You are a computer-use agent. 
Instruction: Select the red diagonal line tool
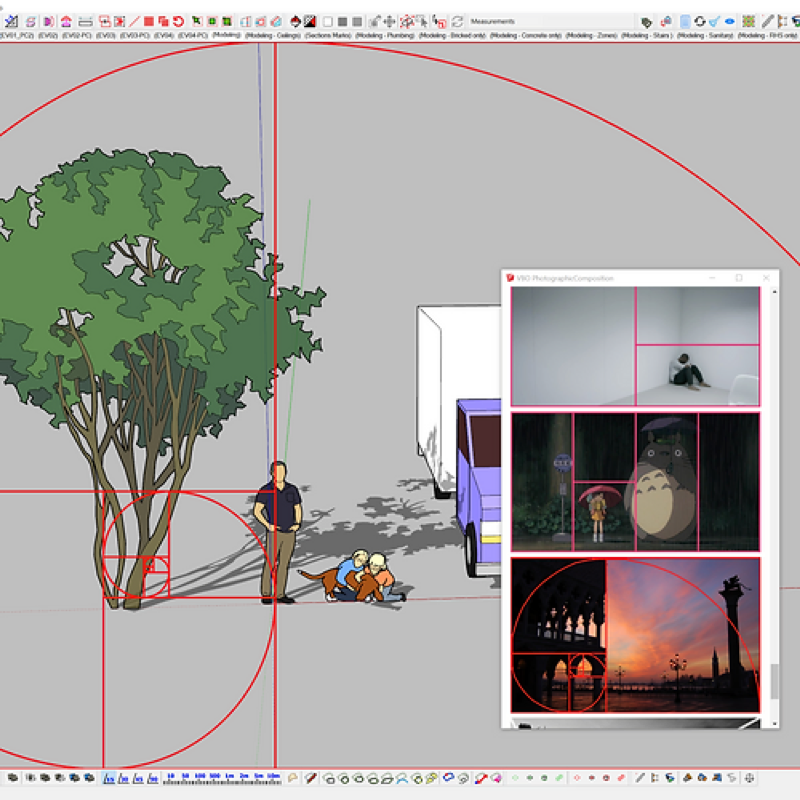[x=134, y=21]
